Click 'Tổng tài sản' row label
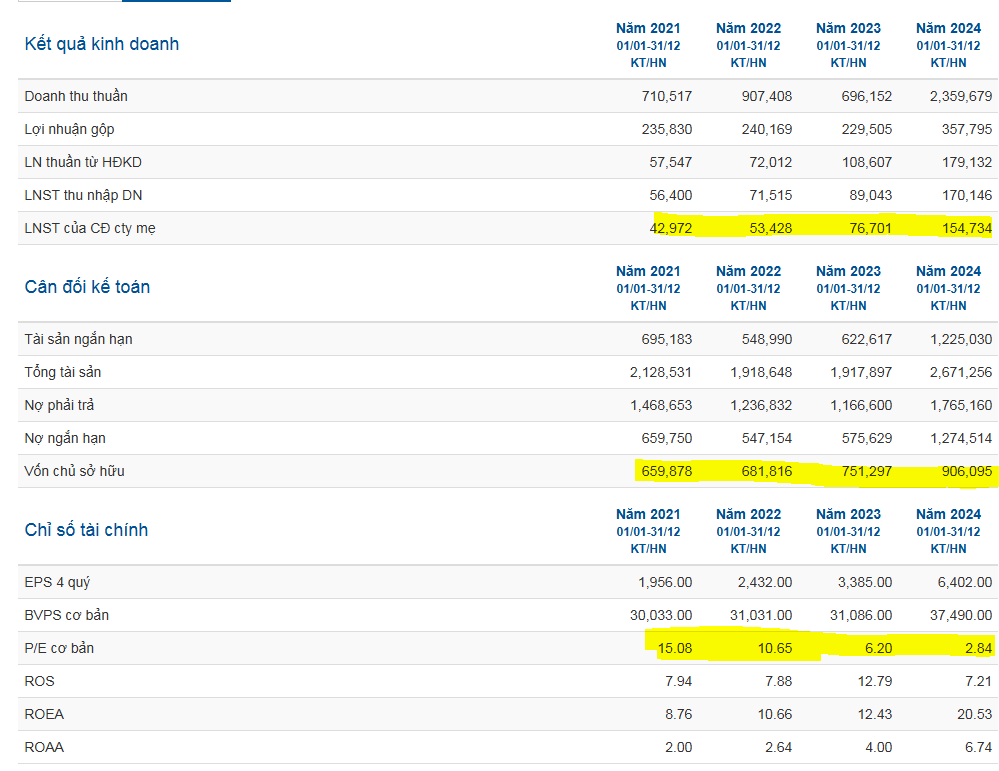Image resolution: width=999 pixels, height=771 pixels. [x=62, y=372]
